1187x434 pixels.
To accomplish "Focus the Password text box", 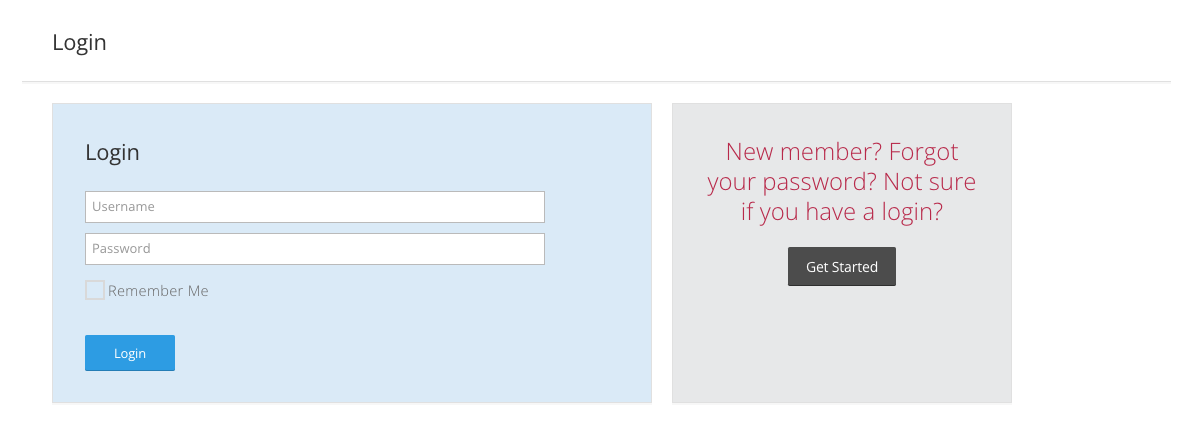I will tap(314, 249).
